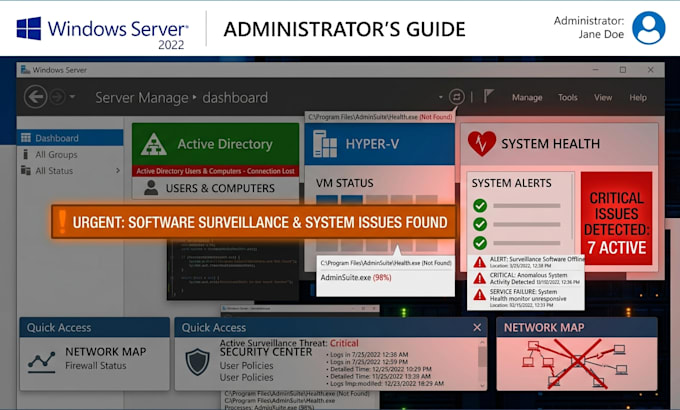Image resolution: width=680 pixels, height=410 pixels.
Task: Open the Help menu
Action: tap(638, 98)
